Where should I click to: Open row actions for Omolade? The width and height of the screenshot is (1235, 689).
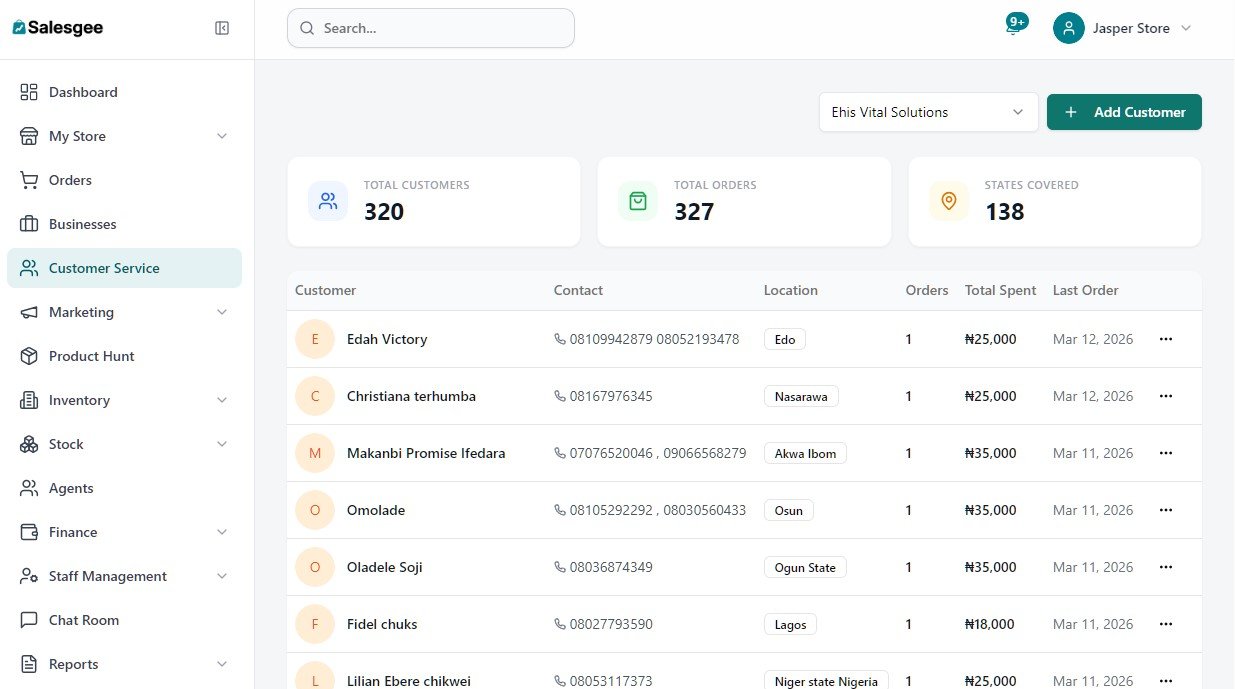click(1165, 510)
